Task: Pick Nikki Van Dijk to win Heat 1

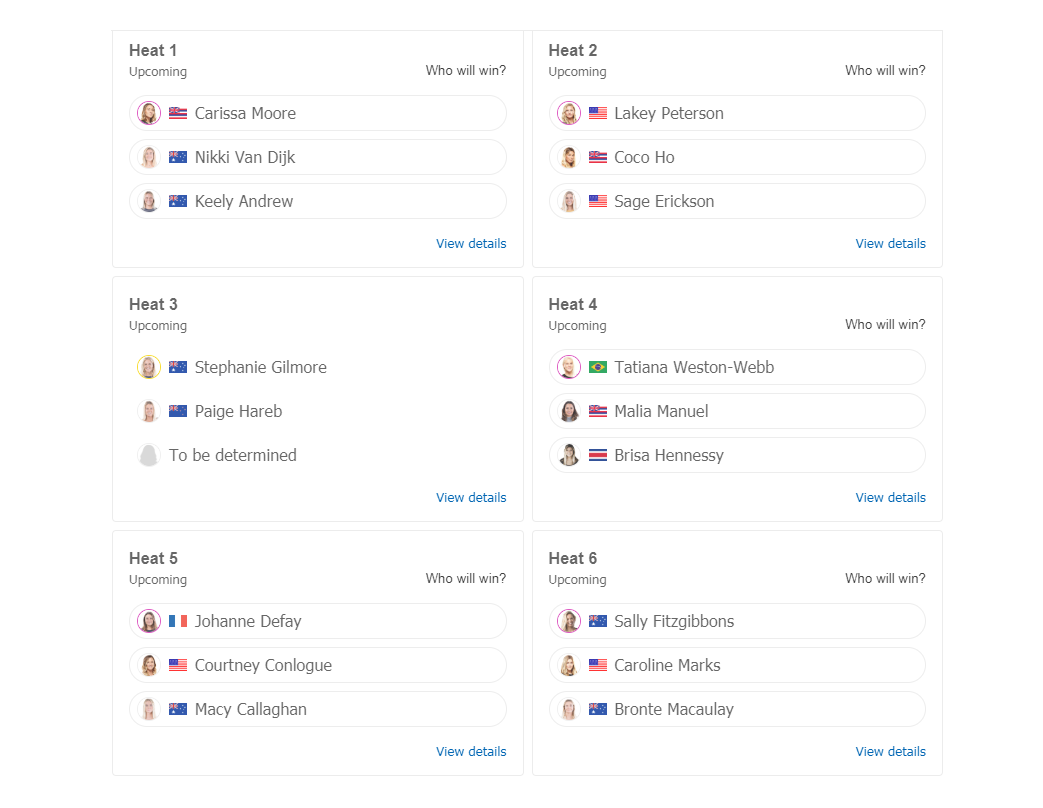Action: pos(318,157)
